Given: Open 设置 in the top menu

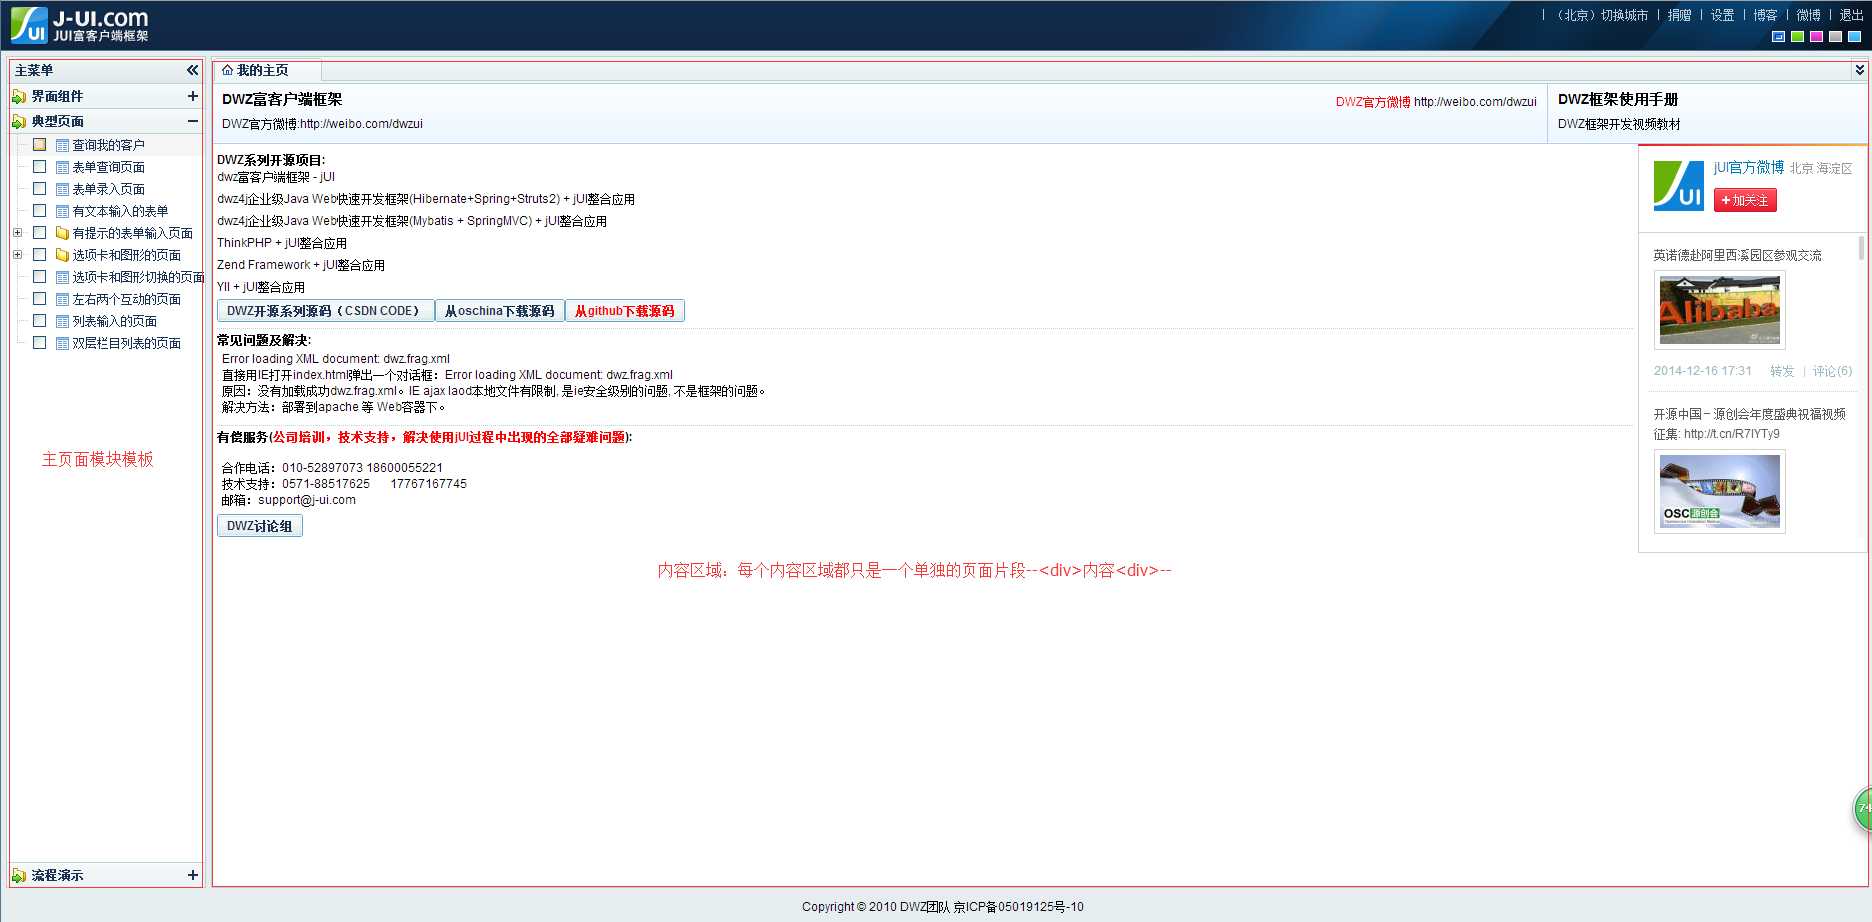Looking at the screenshot, I should pyautogui.click(x=1722, y=15).
